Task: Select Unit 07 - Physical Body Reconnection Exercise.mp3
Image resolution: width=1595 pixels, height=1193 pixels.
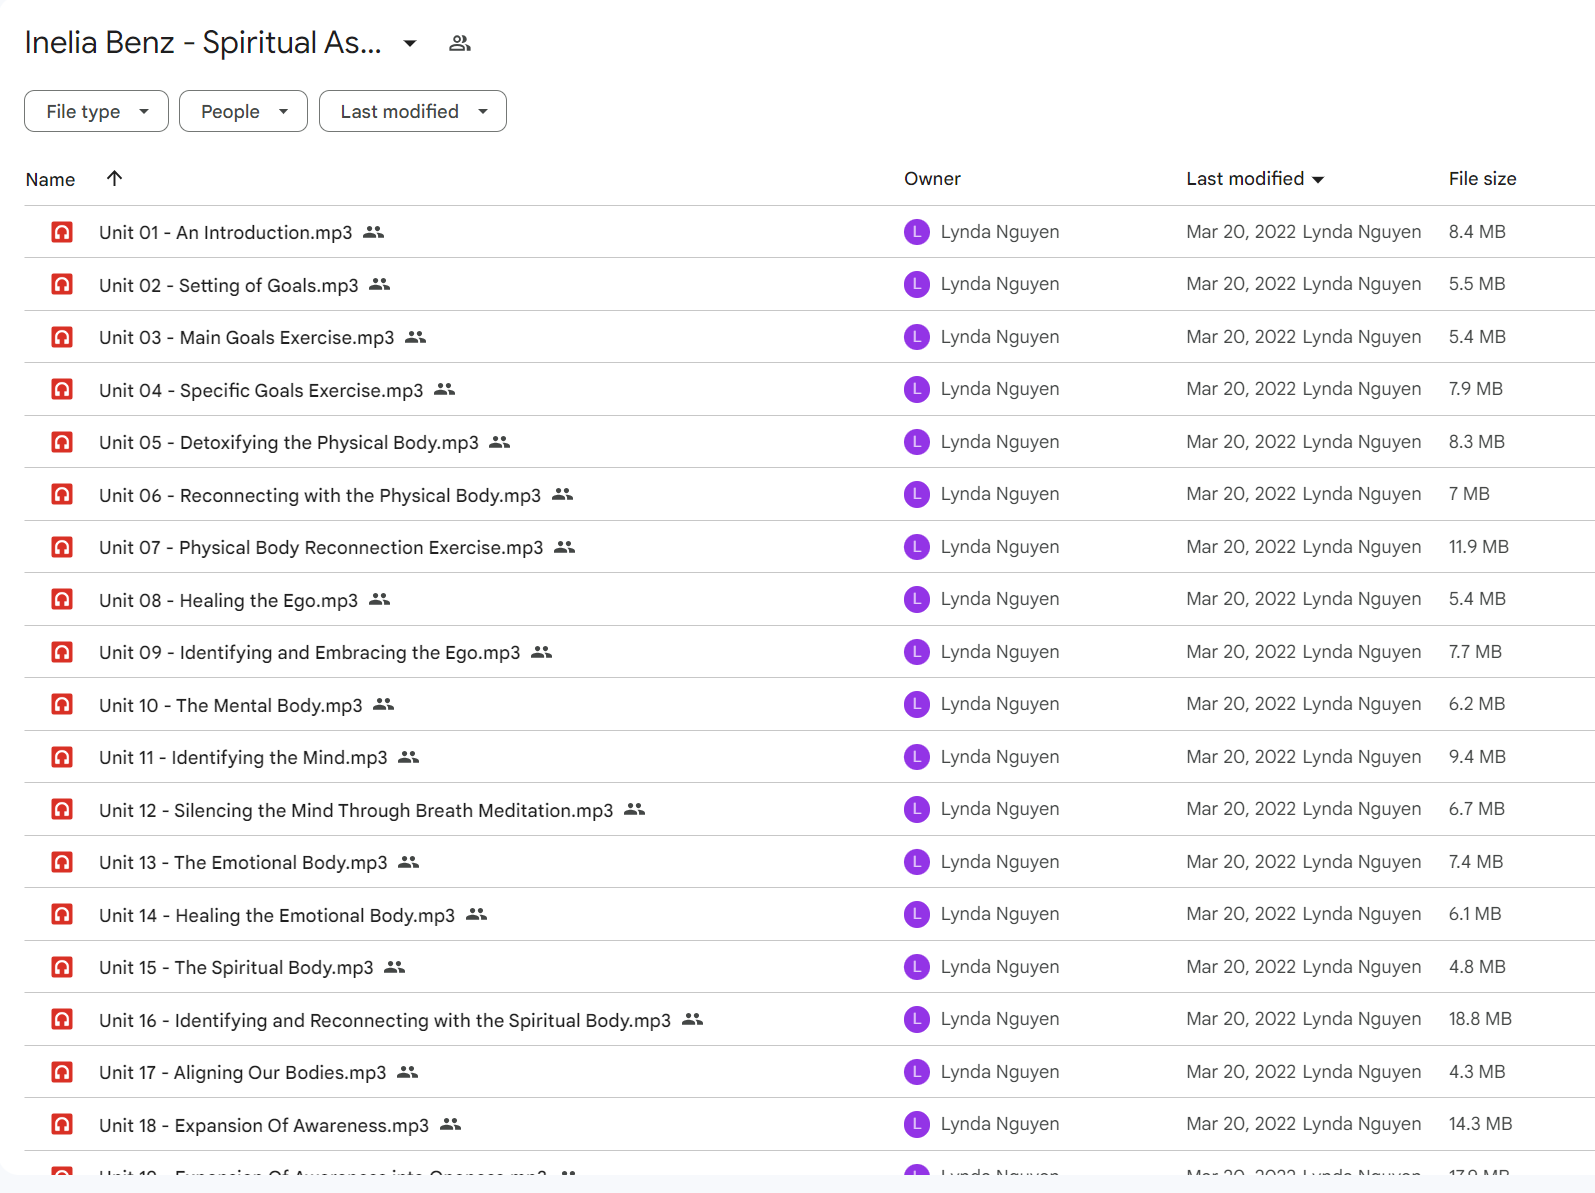Action: tap(321, 547)
